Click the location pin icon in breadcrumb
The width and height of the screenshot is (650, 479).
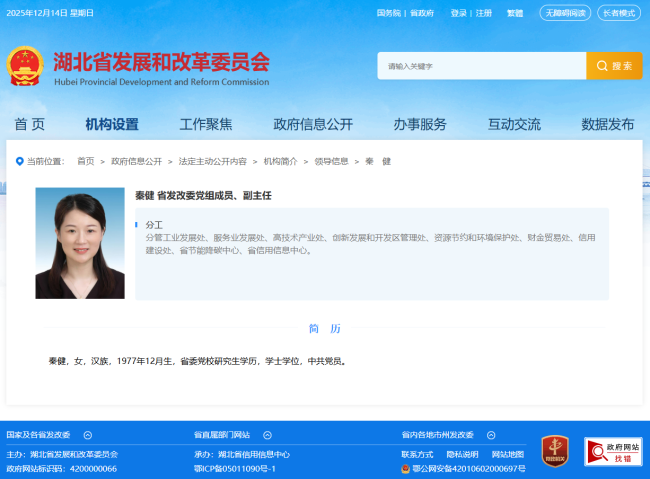[19, 161]
